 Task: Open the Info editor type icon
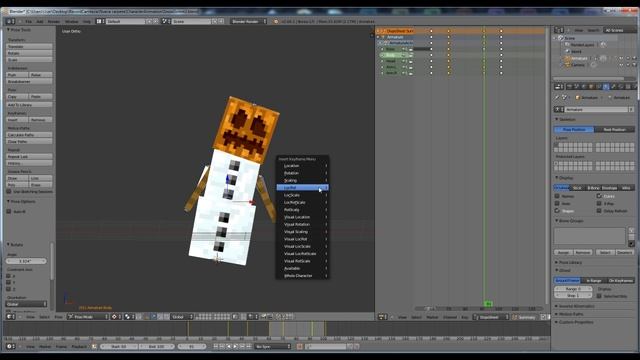point(9,21)
